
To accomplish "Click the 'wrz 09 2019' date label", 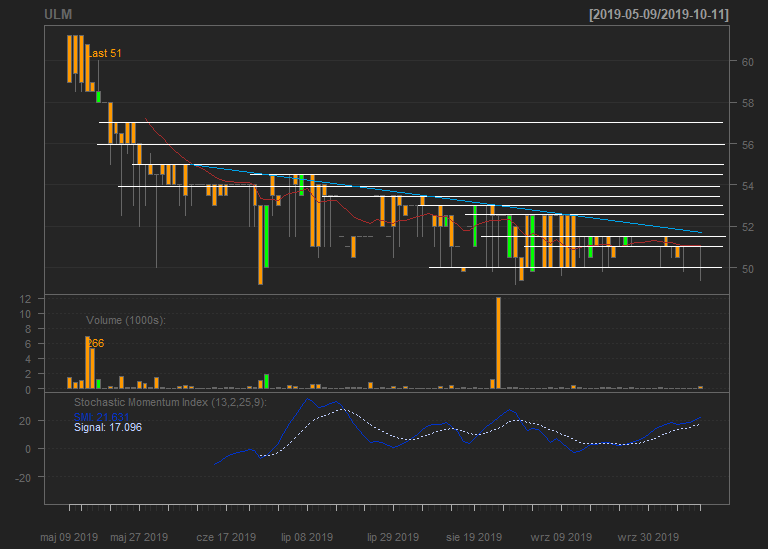I will pos(561,537).
